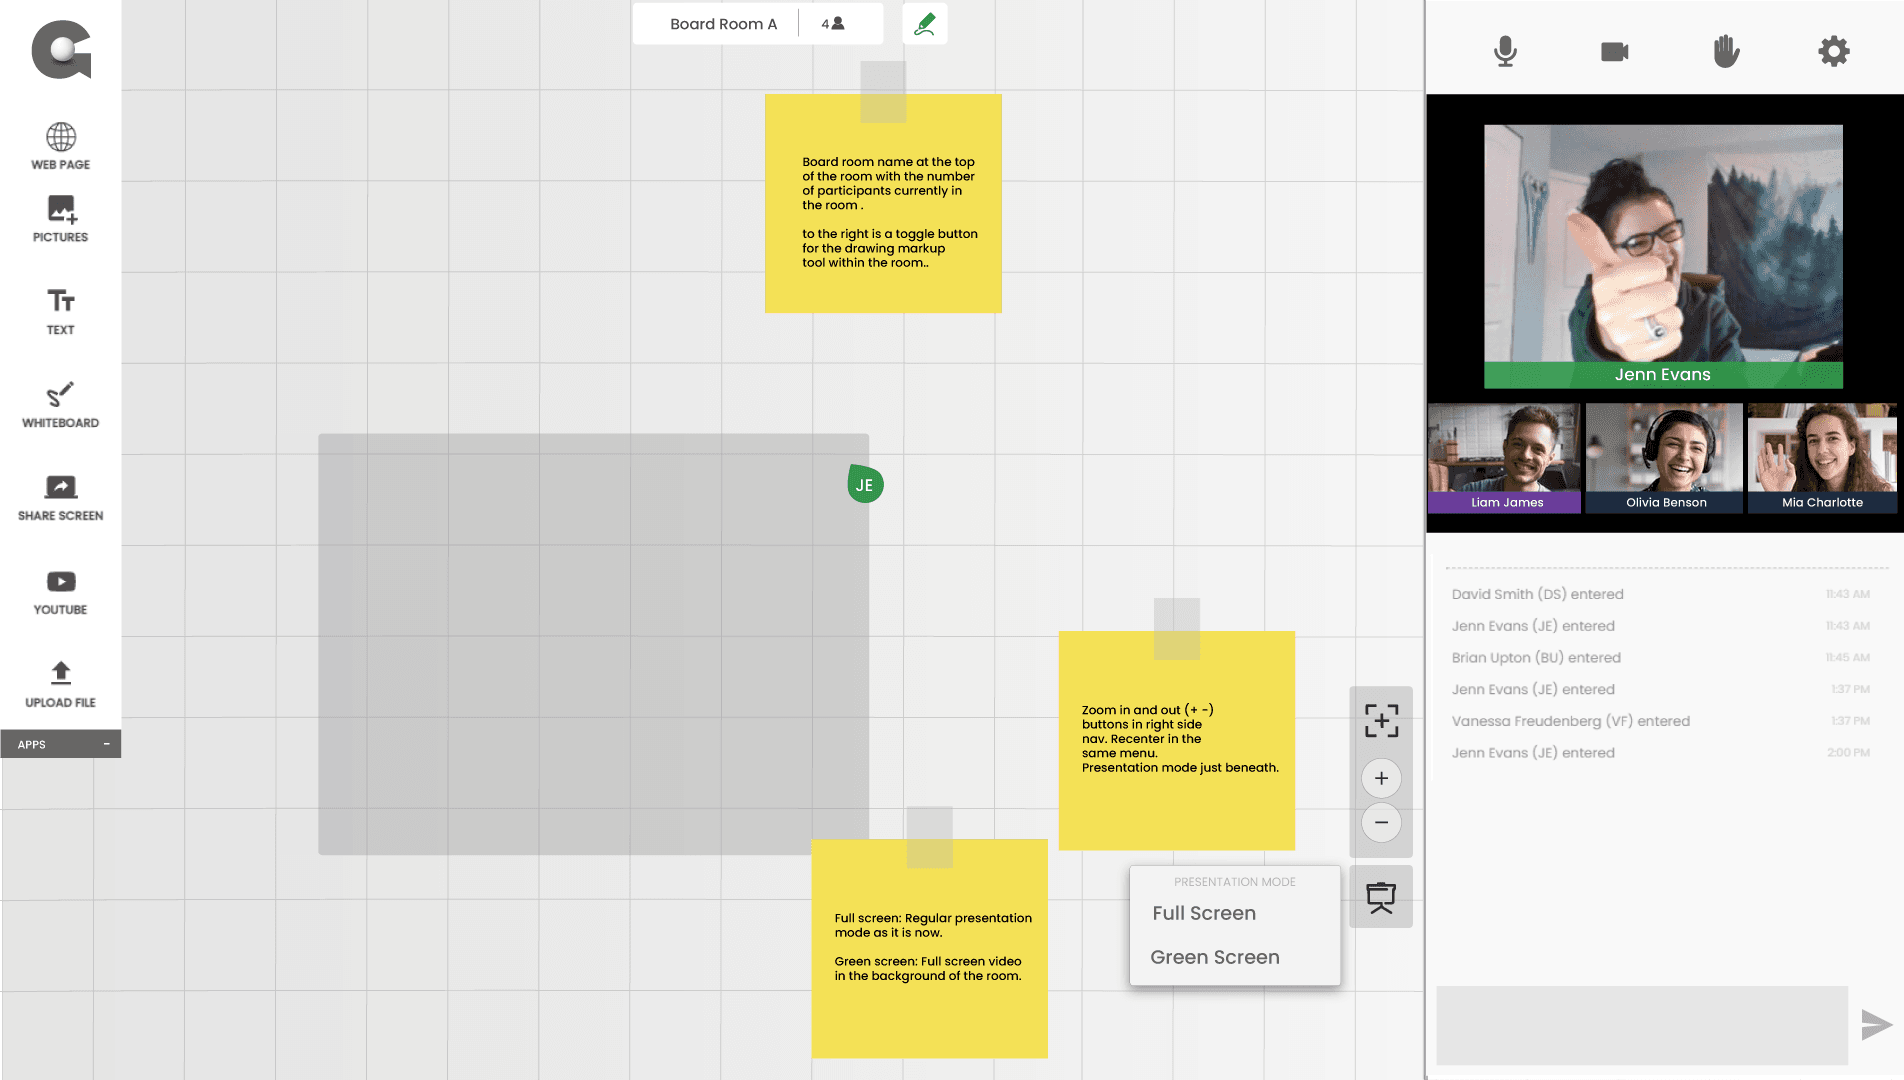Viewport: 1904px width, 1080px height.
Task: Select the sticky note about board room name
Action: click(883, 204)
